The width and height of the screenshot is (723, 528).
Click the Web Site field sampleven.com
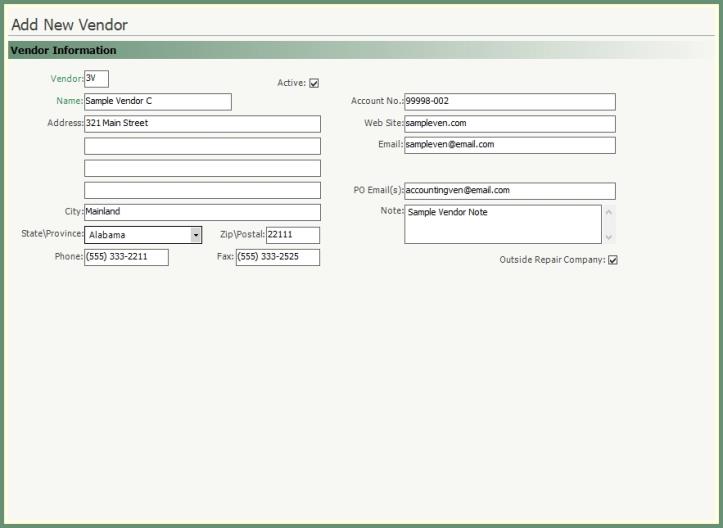509,123
